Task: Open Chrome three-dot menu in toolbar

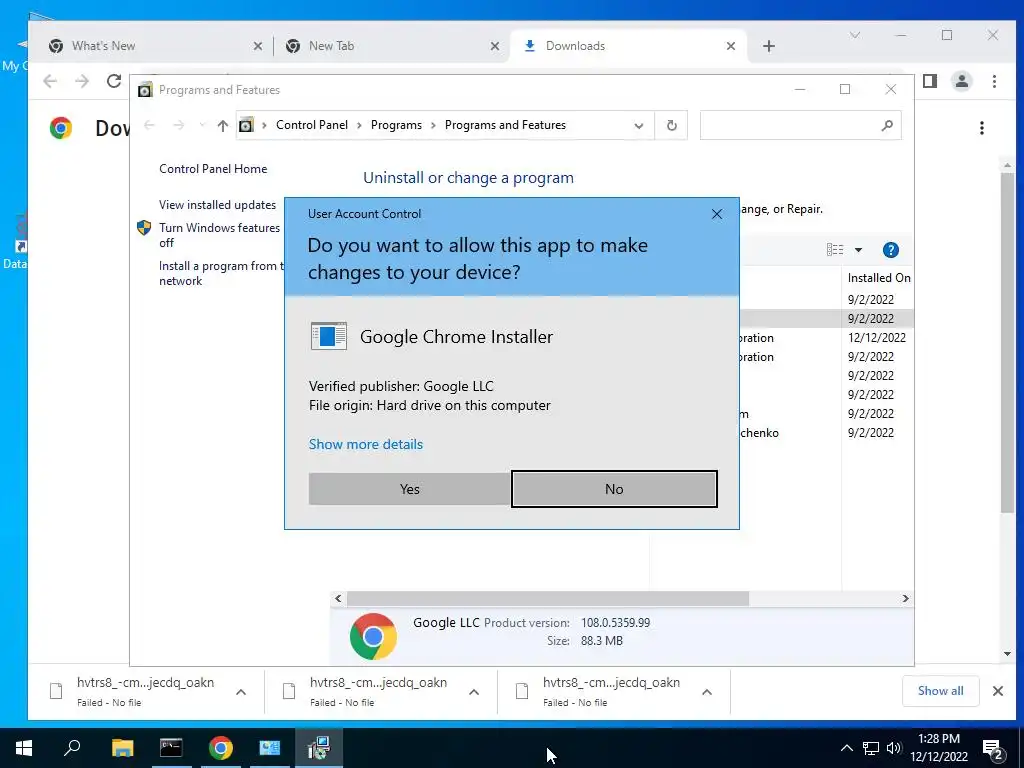Action: [994, 81]
